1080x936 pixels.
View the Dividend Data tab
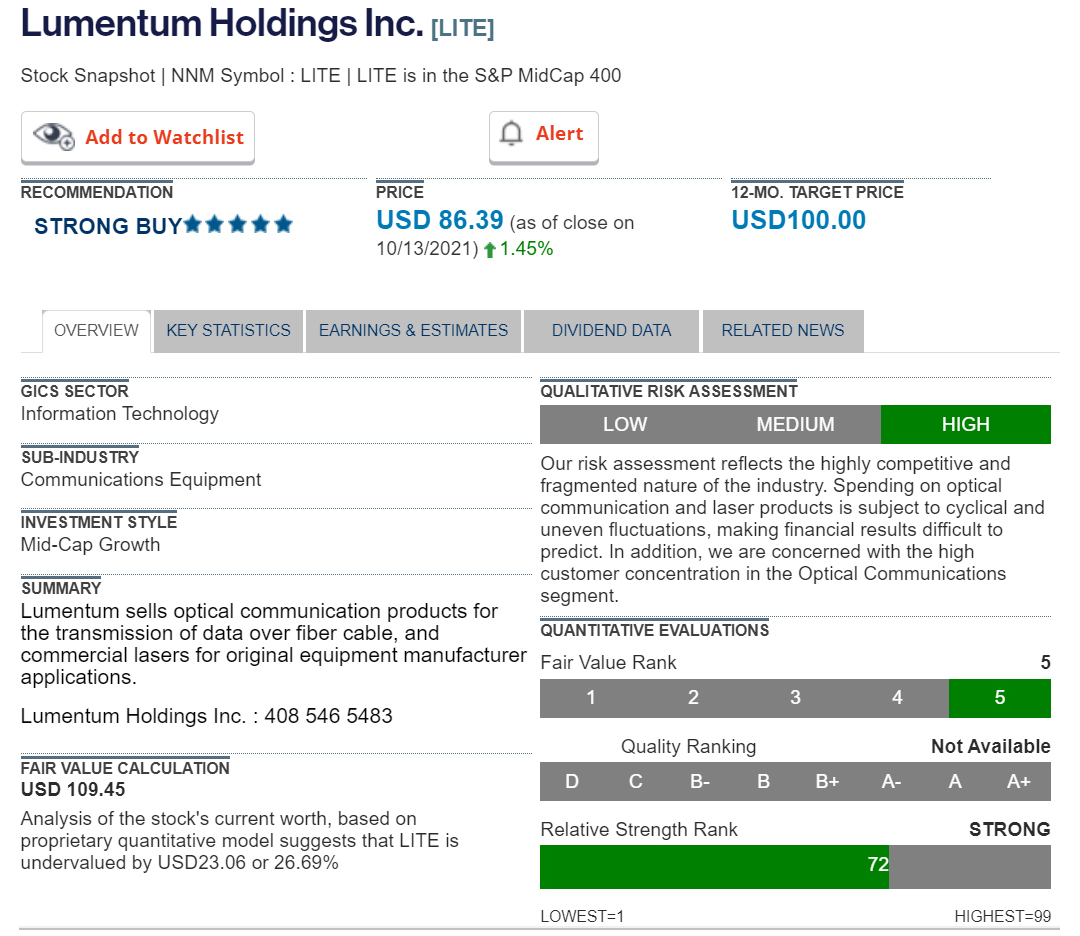point(611,331)
